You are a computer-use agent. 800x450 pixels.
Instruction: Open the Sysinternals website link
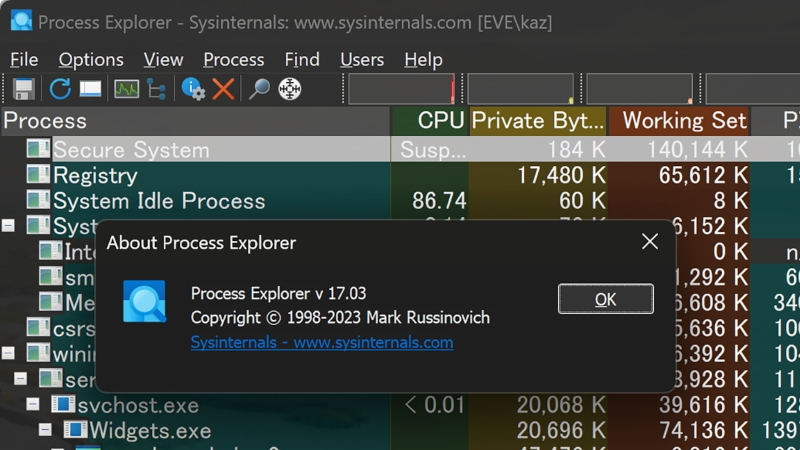322,342
